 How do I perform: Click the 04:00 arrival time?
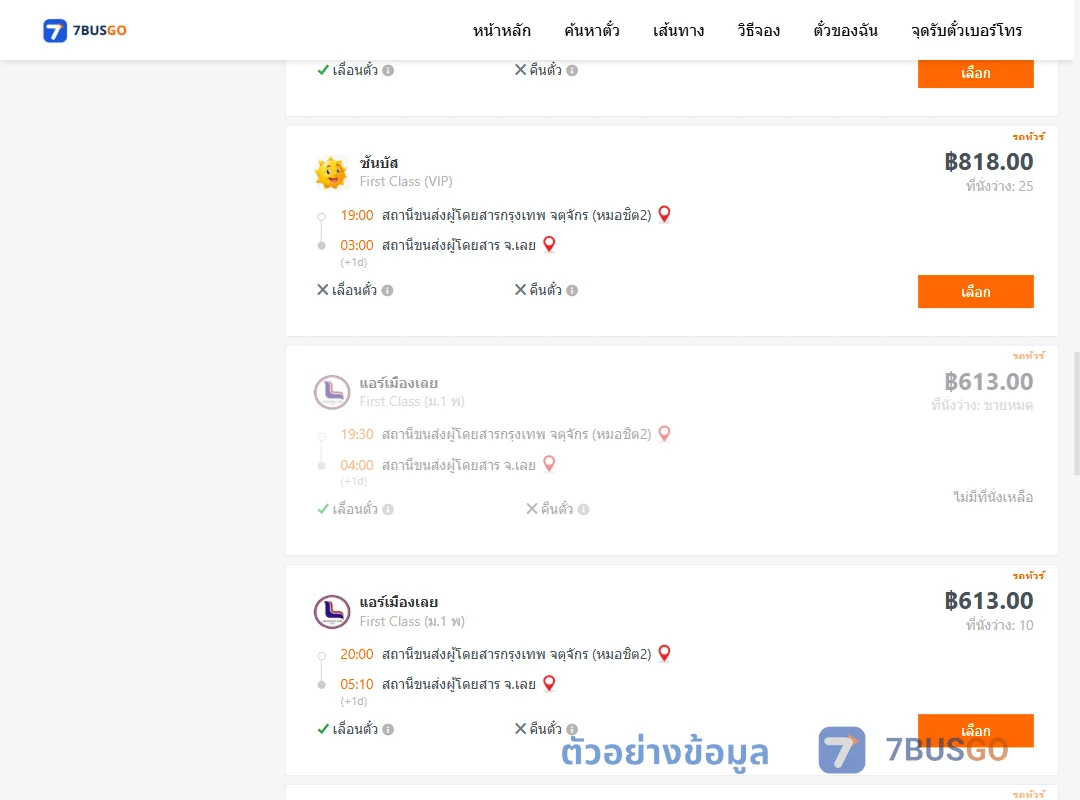(x=357, y=465)
